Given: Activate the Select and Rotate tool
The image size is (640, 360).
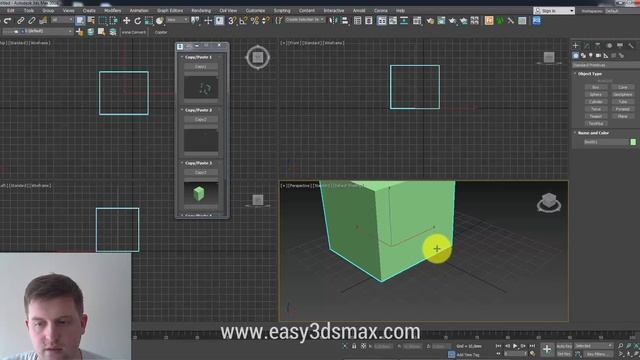Looking at the screenshot, I should [x=138, y=20].
